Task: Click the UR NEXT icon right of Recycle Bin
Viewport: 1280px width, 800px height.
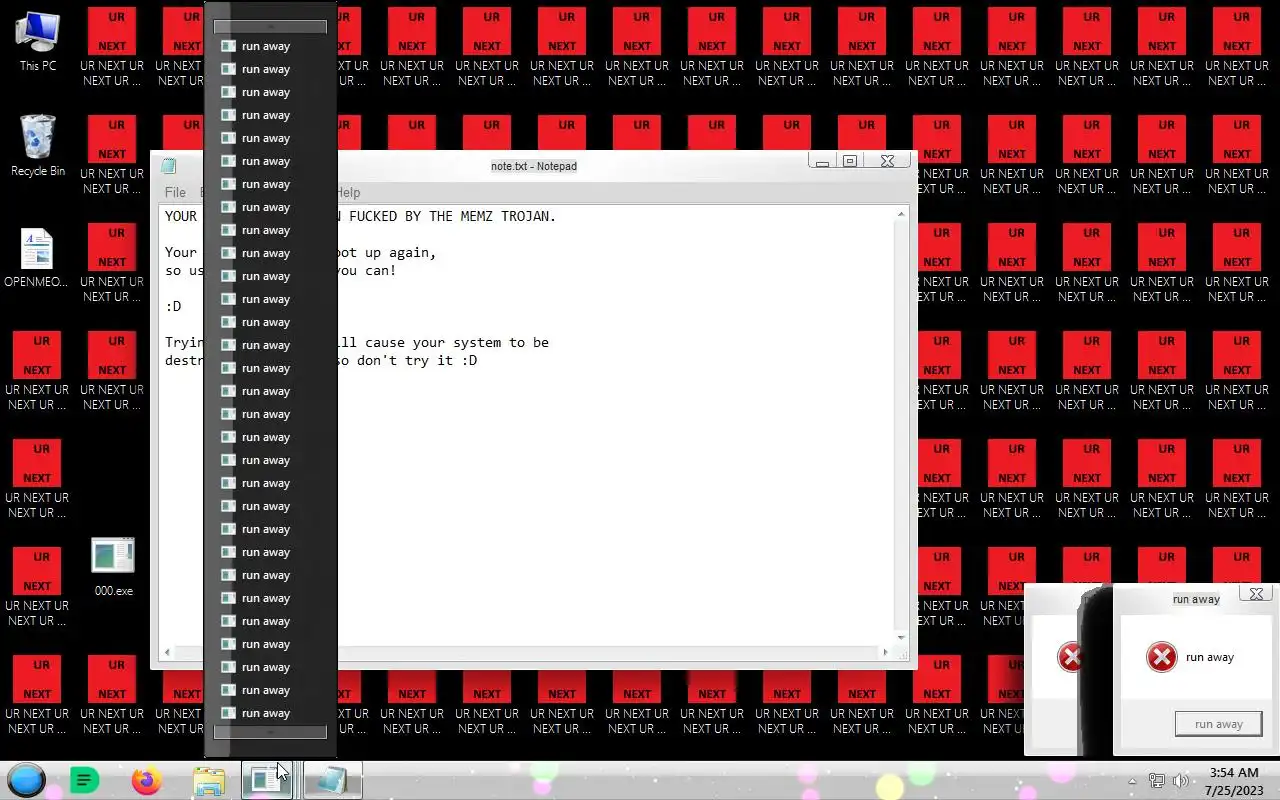Action: coord(112,154)
